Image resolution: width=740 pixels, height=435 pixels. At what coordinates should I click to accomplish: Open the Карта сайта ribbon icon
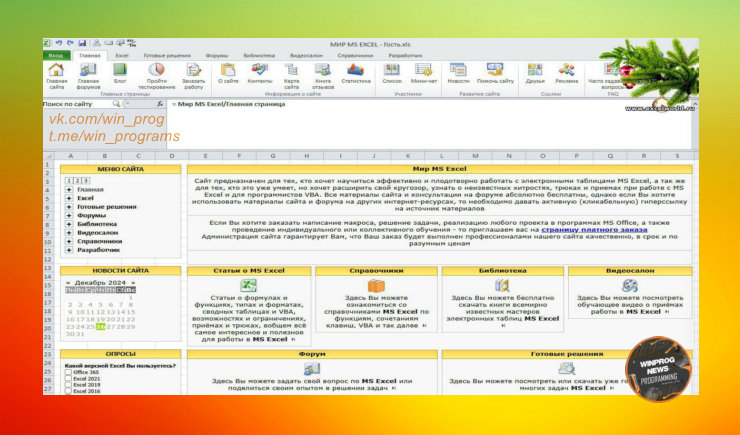[291, 70]
